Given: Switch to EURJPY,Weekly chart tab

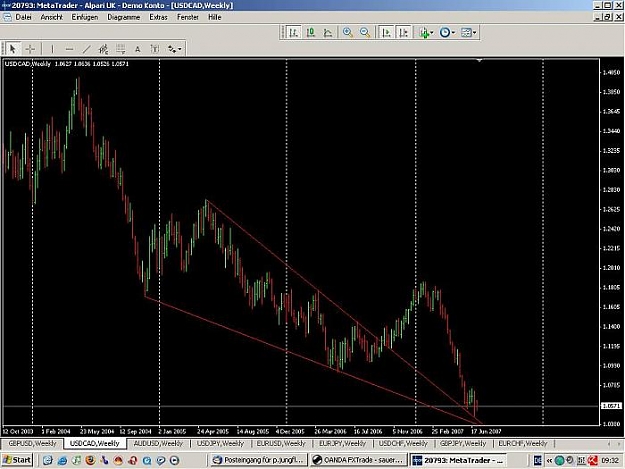Looking at the screenshot, I should coord(342,443).
